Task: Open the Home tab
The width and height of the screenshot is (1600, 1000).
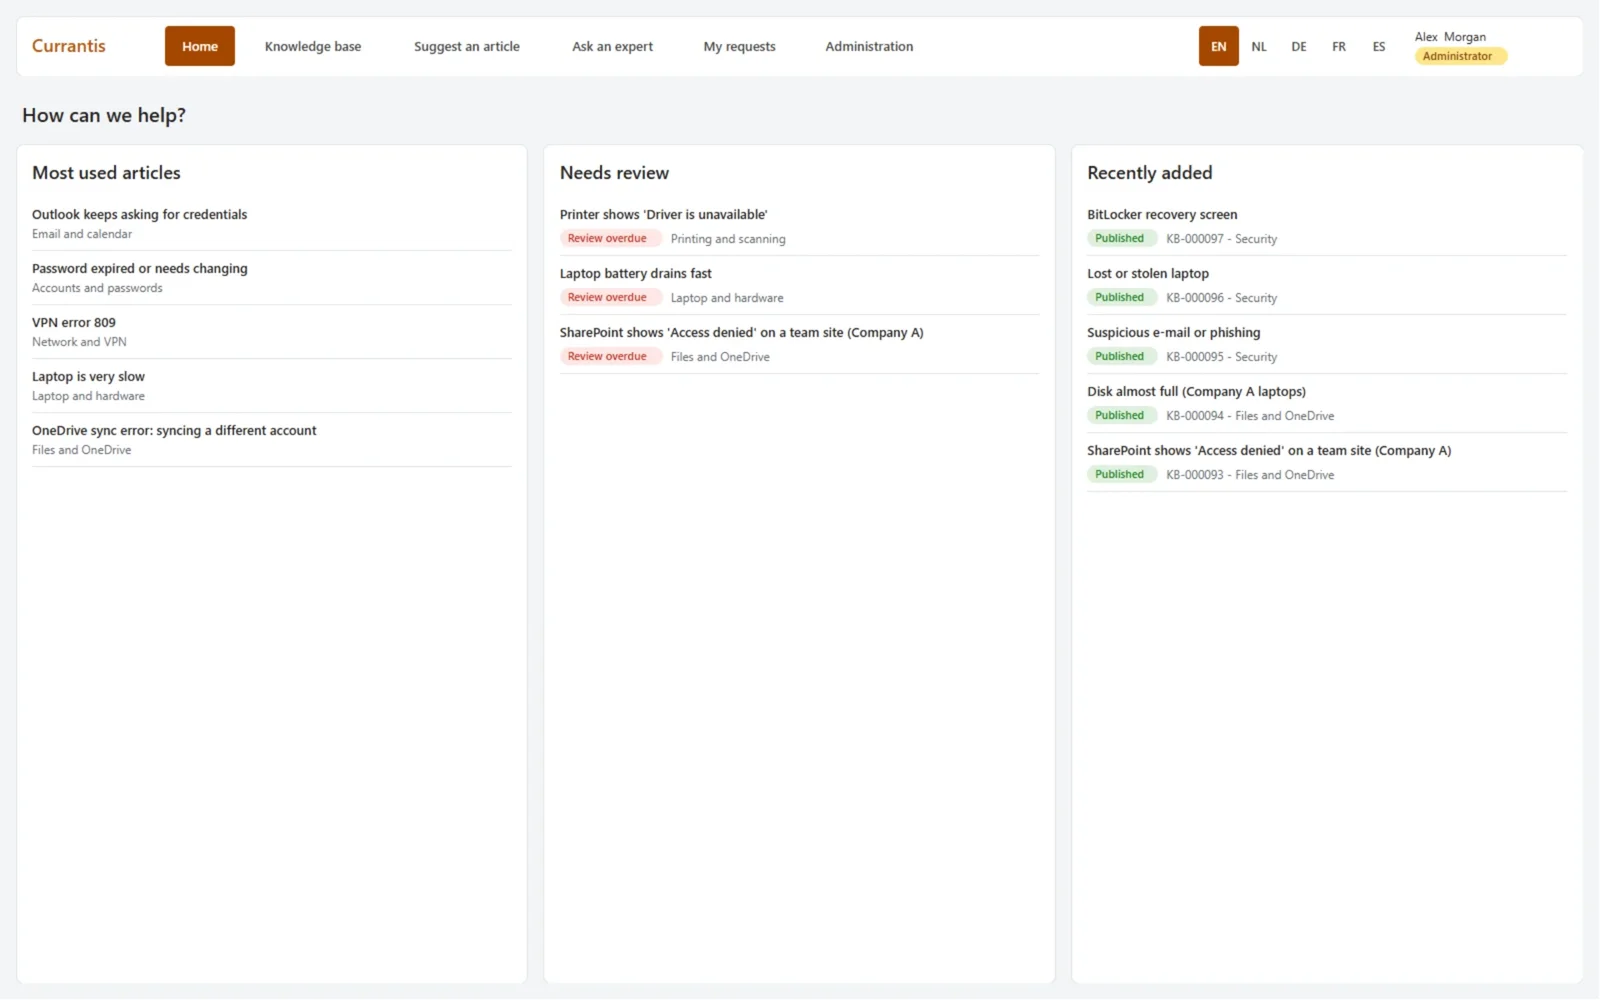Action: (x=199, y=46)
